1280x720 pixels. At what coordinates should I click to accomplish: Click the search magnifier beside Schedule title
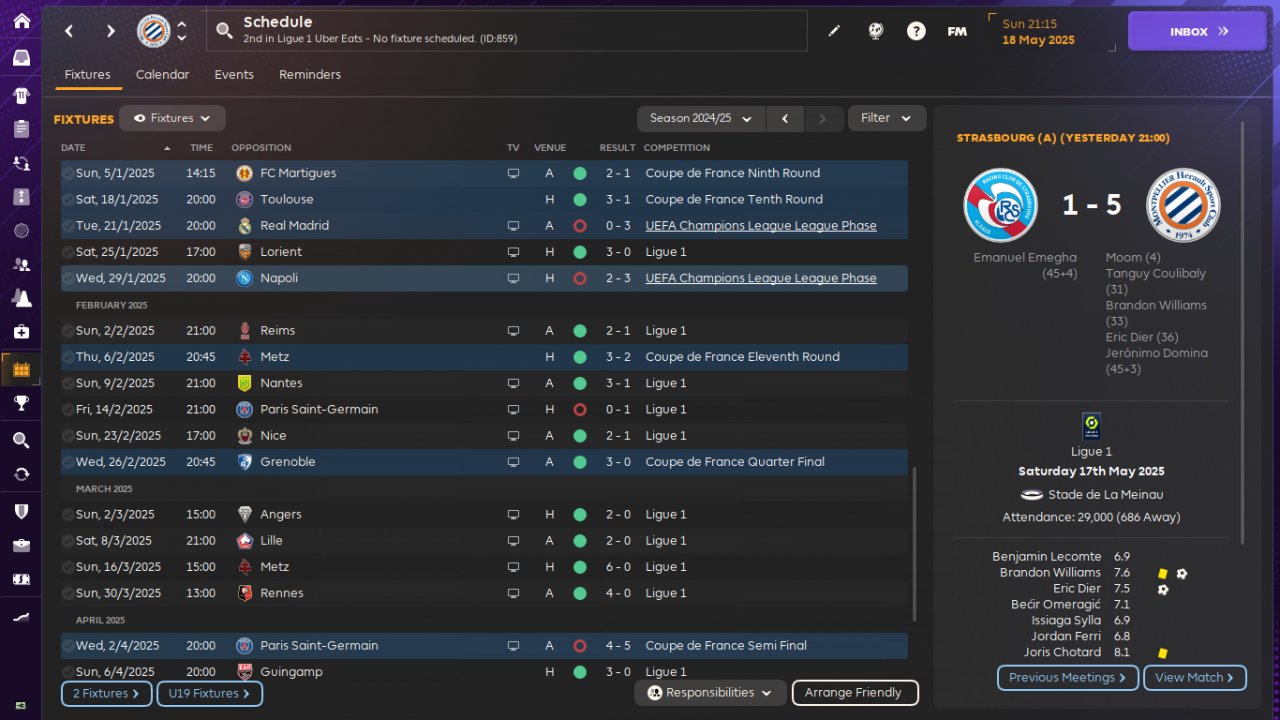coord(225,31)
